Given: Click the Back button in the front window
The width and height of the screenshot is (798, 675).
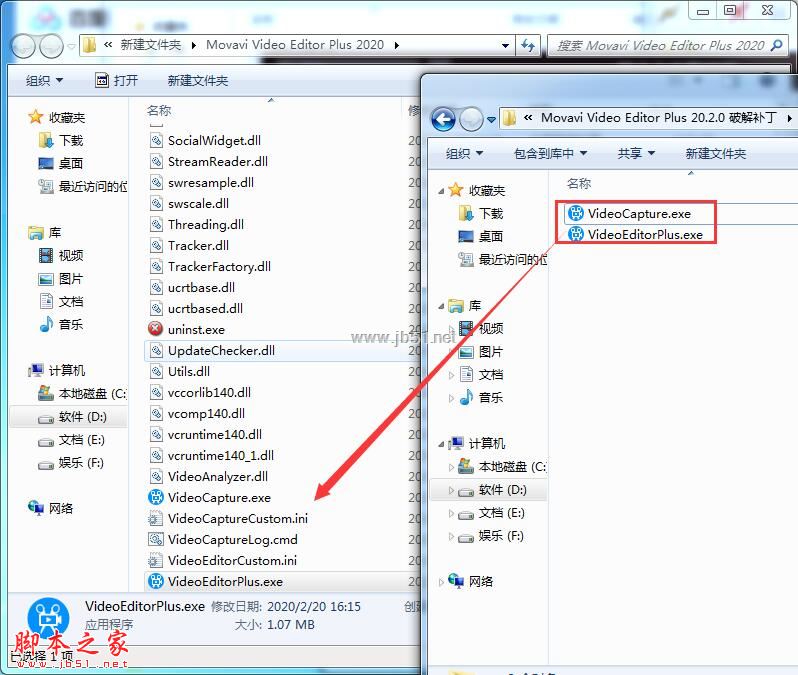Looking at the screenshot, I should 443,120.
